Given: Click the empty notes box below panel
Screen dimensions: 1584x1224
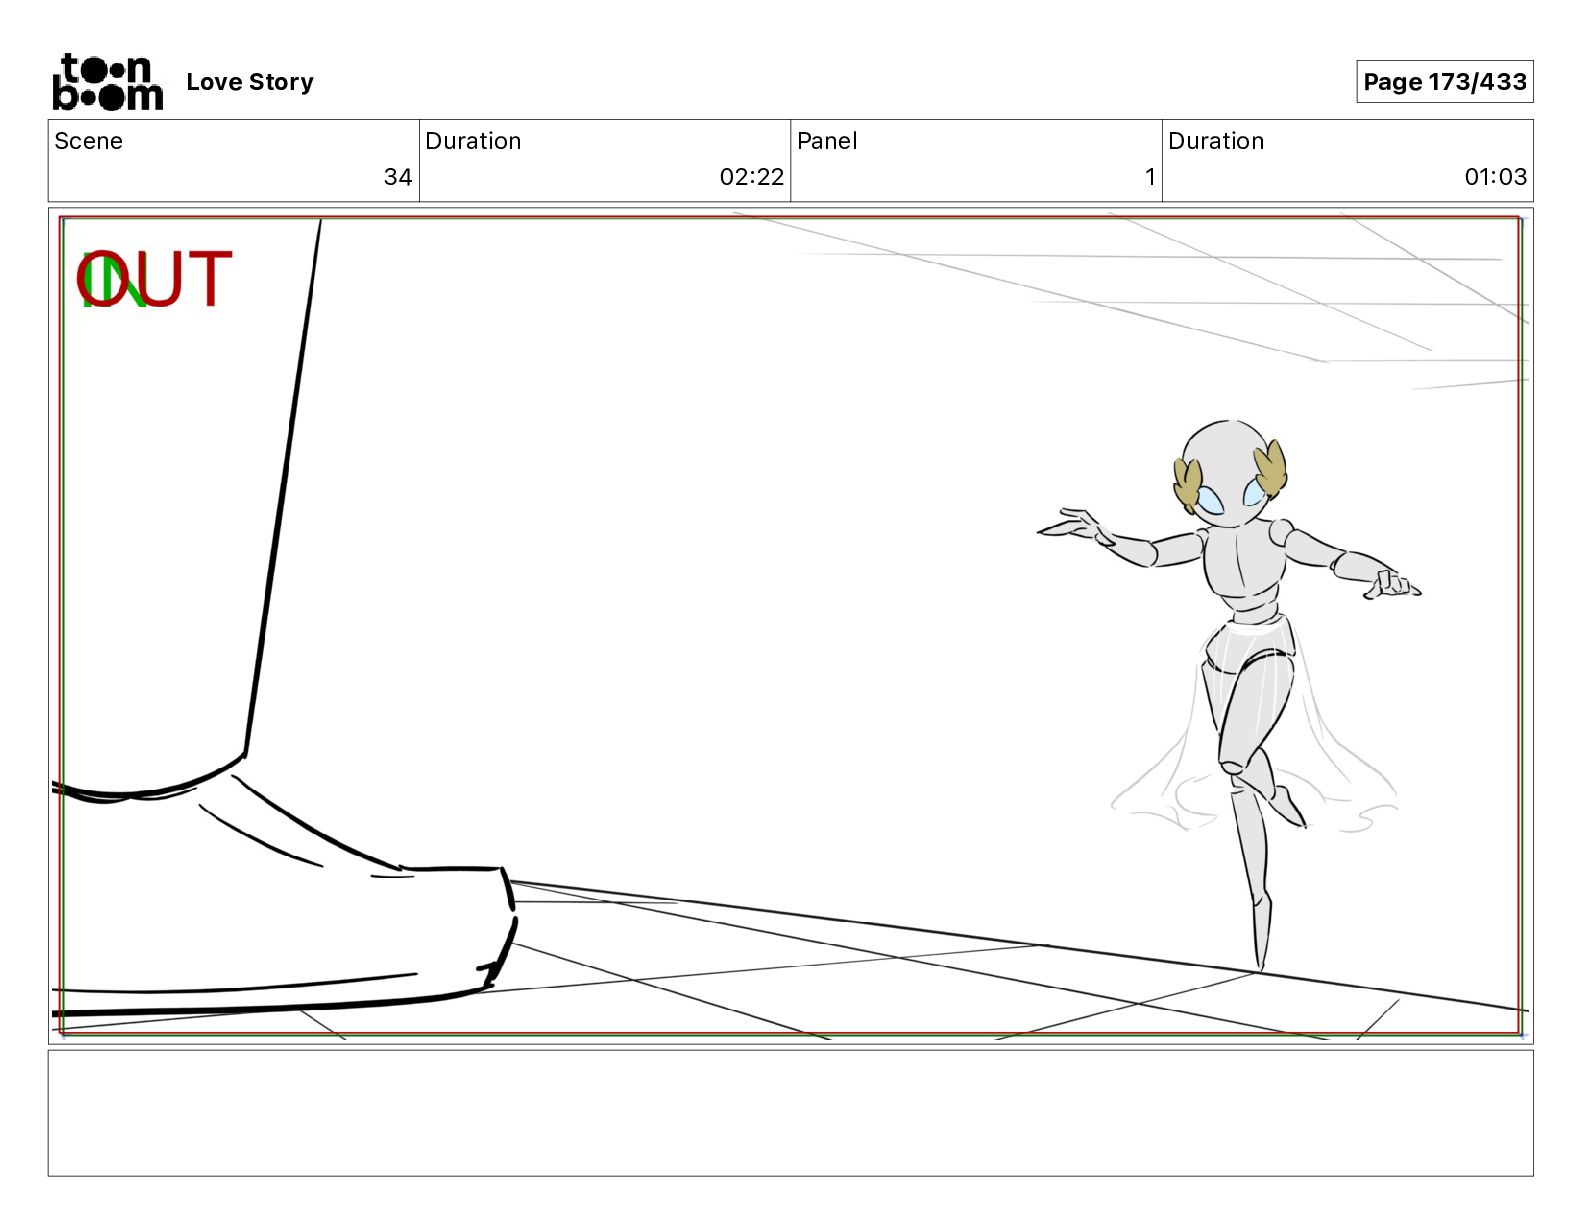Looking at the screenshot, I should point(790,1113).
